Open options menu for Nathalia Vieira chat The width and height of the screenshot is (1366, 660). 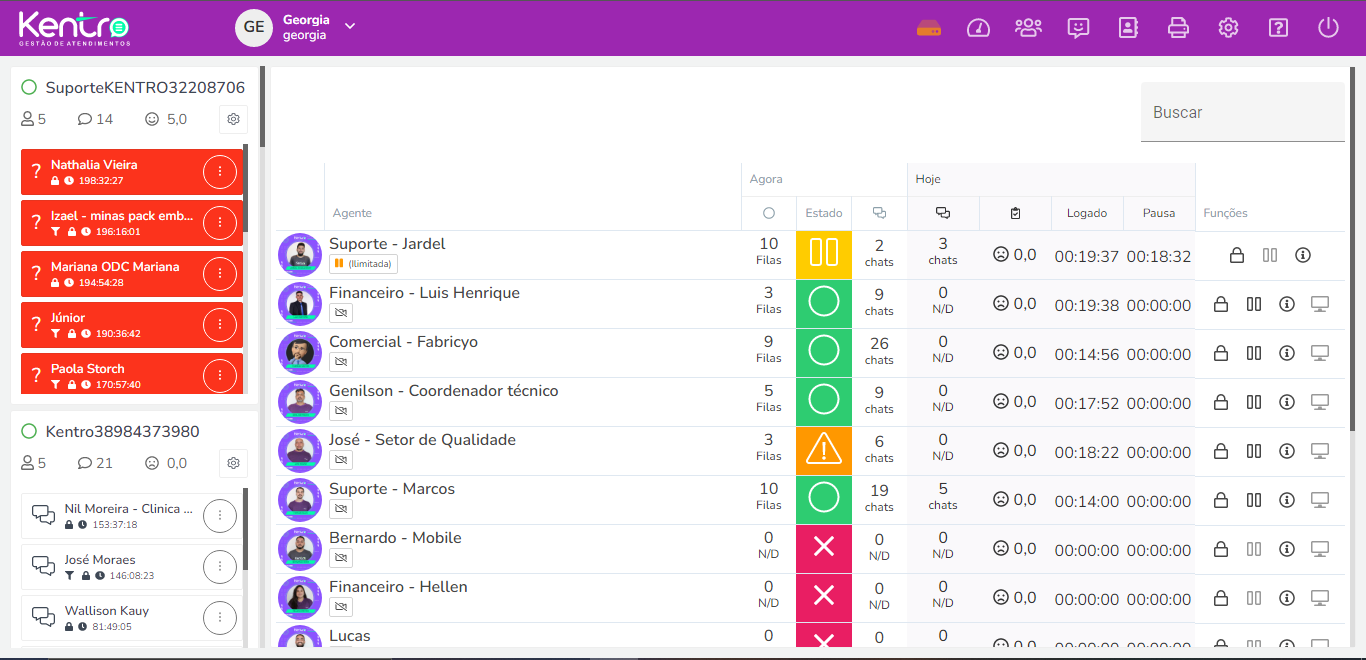220,172
